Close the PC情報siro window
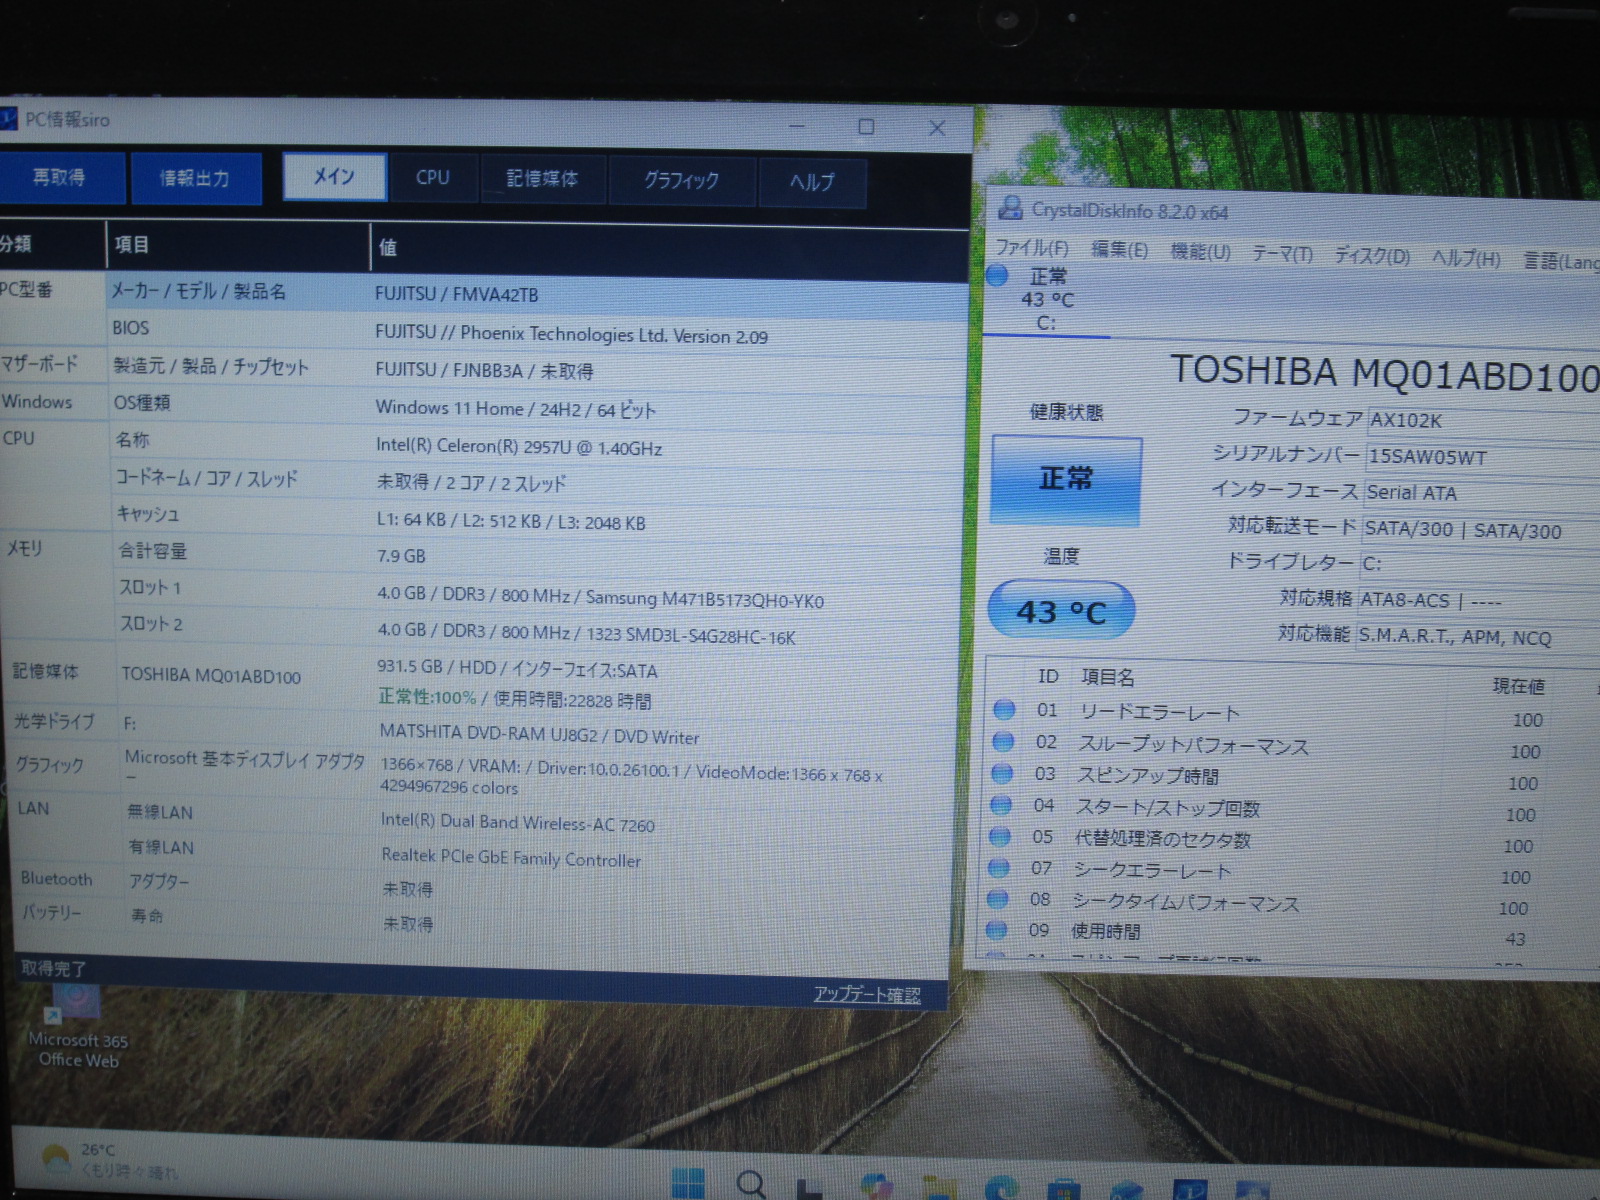The image size is (1600, 1200). coord(937,128)
